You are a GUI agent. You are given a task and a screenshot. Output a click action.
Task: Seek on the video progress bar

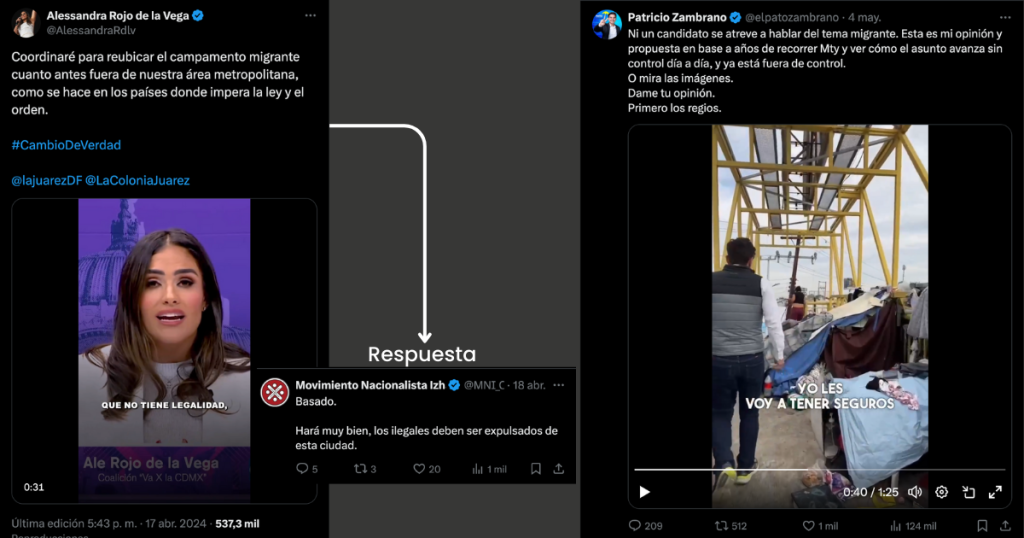point(820,470)
